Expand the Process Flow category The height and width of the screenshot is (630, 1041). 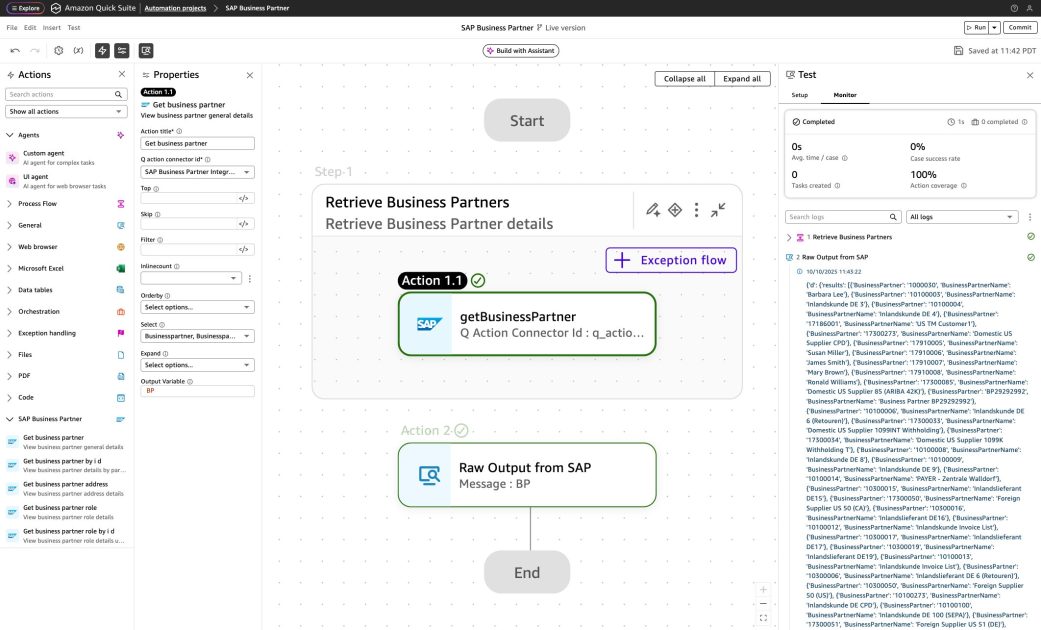40,203
